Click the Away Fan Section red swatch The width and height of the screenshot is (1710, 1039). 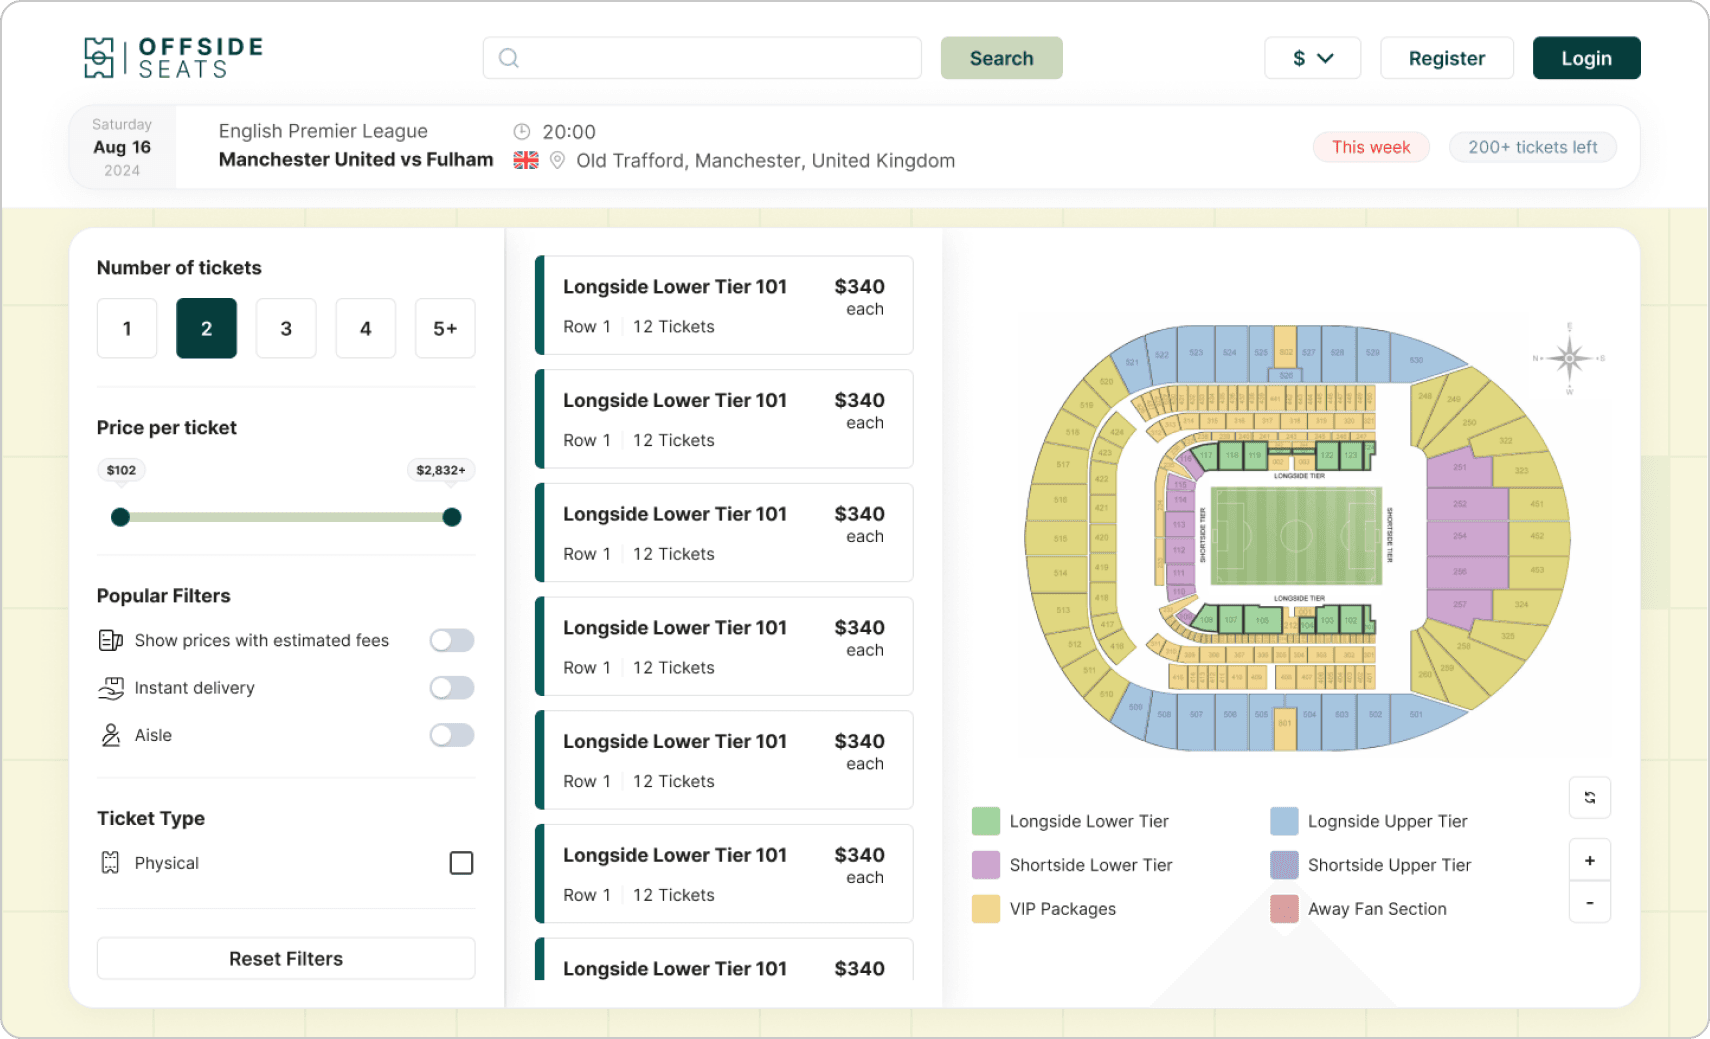[x=1284, y=909]
